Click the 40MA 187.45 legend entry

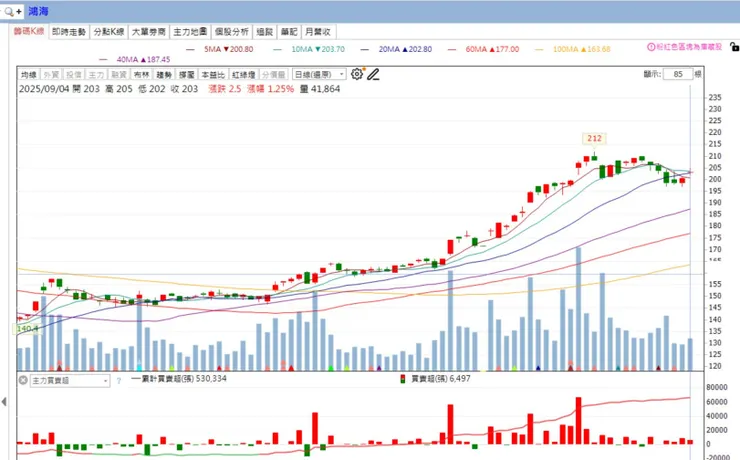coord(135,59)
